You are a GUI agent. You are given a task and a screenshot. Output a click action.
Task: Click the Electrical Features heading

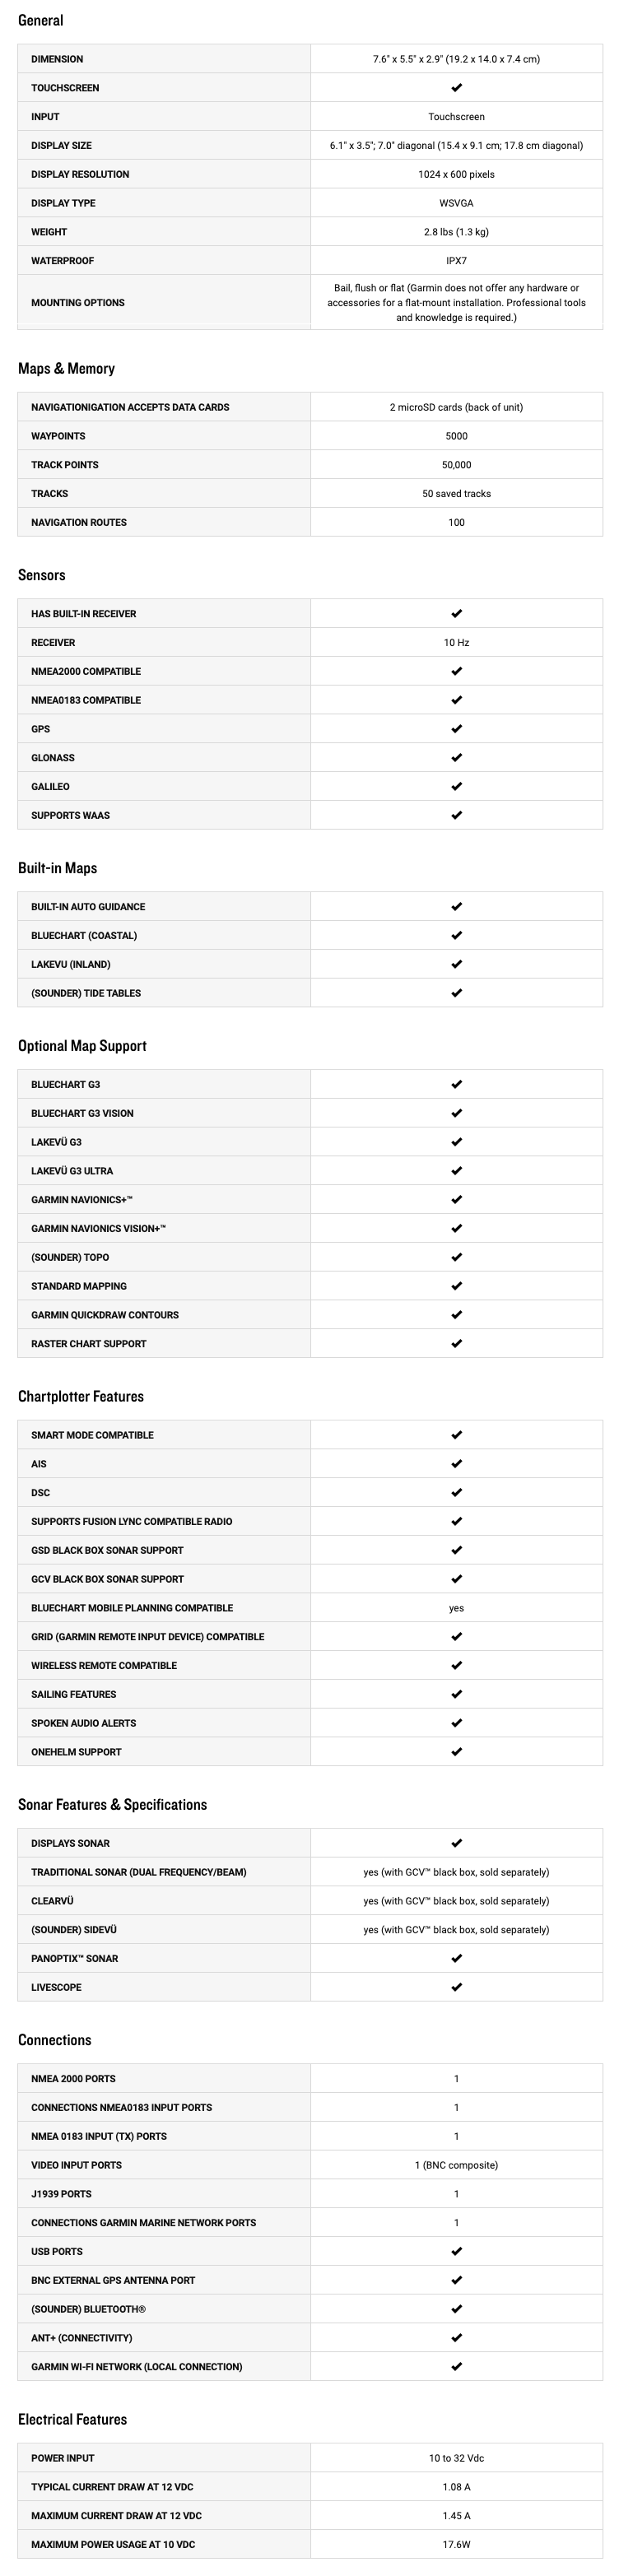coord(72,2420)
